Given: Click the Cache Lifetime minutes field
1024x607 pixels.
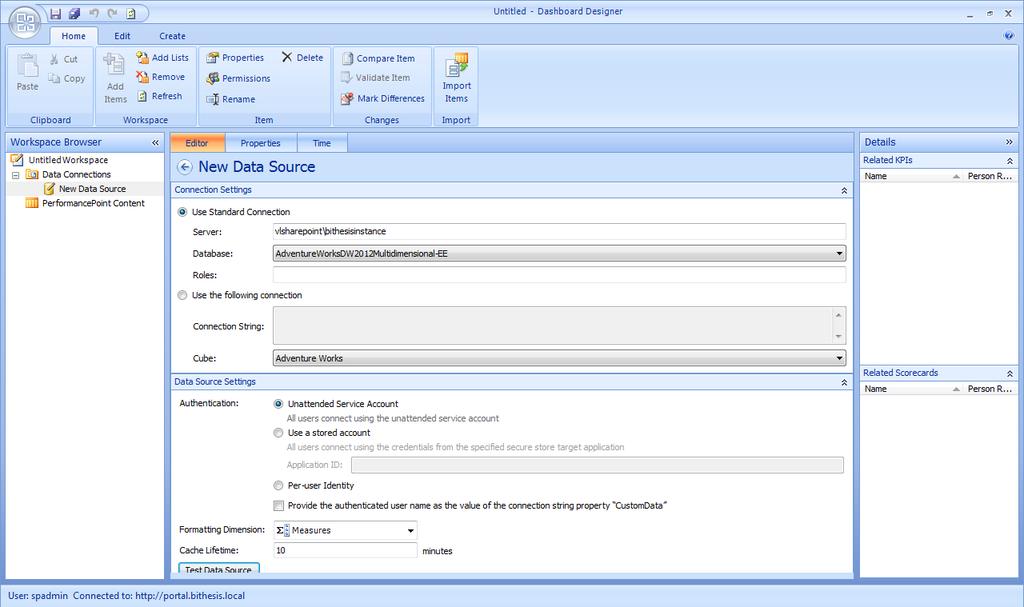Looking at the screenshot, I should click(345, 551).
